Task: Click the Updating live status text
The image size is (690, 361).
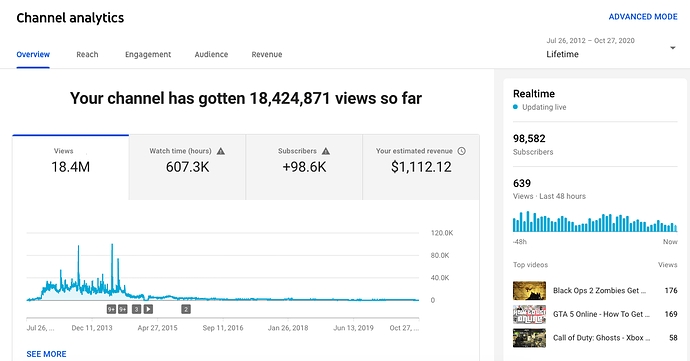Action: [544, 107]
